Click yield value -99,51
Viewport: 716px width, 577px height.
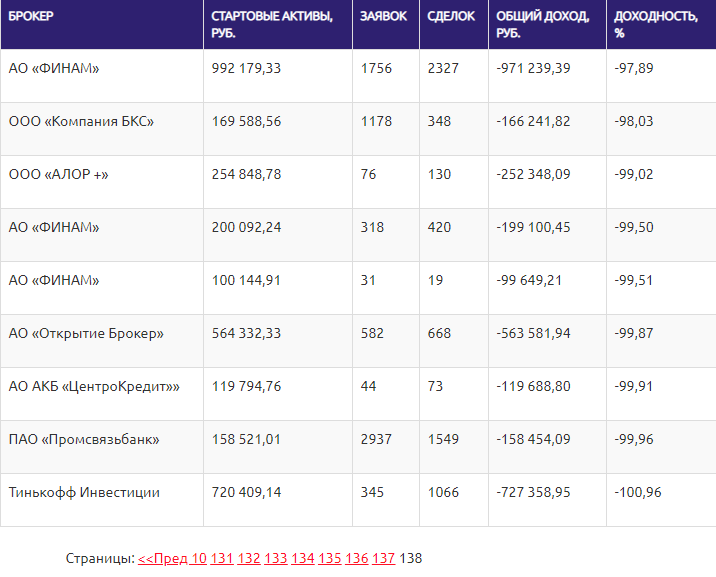634,280
